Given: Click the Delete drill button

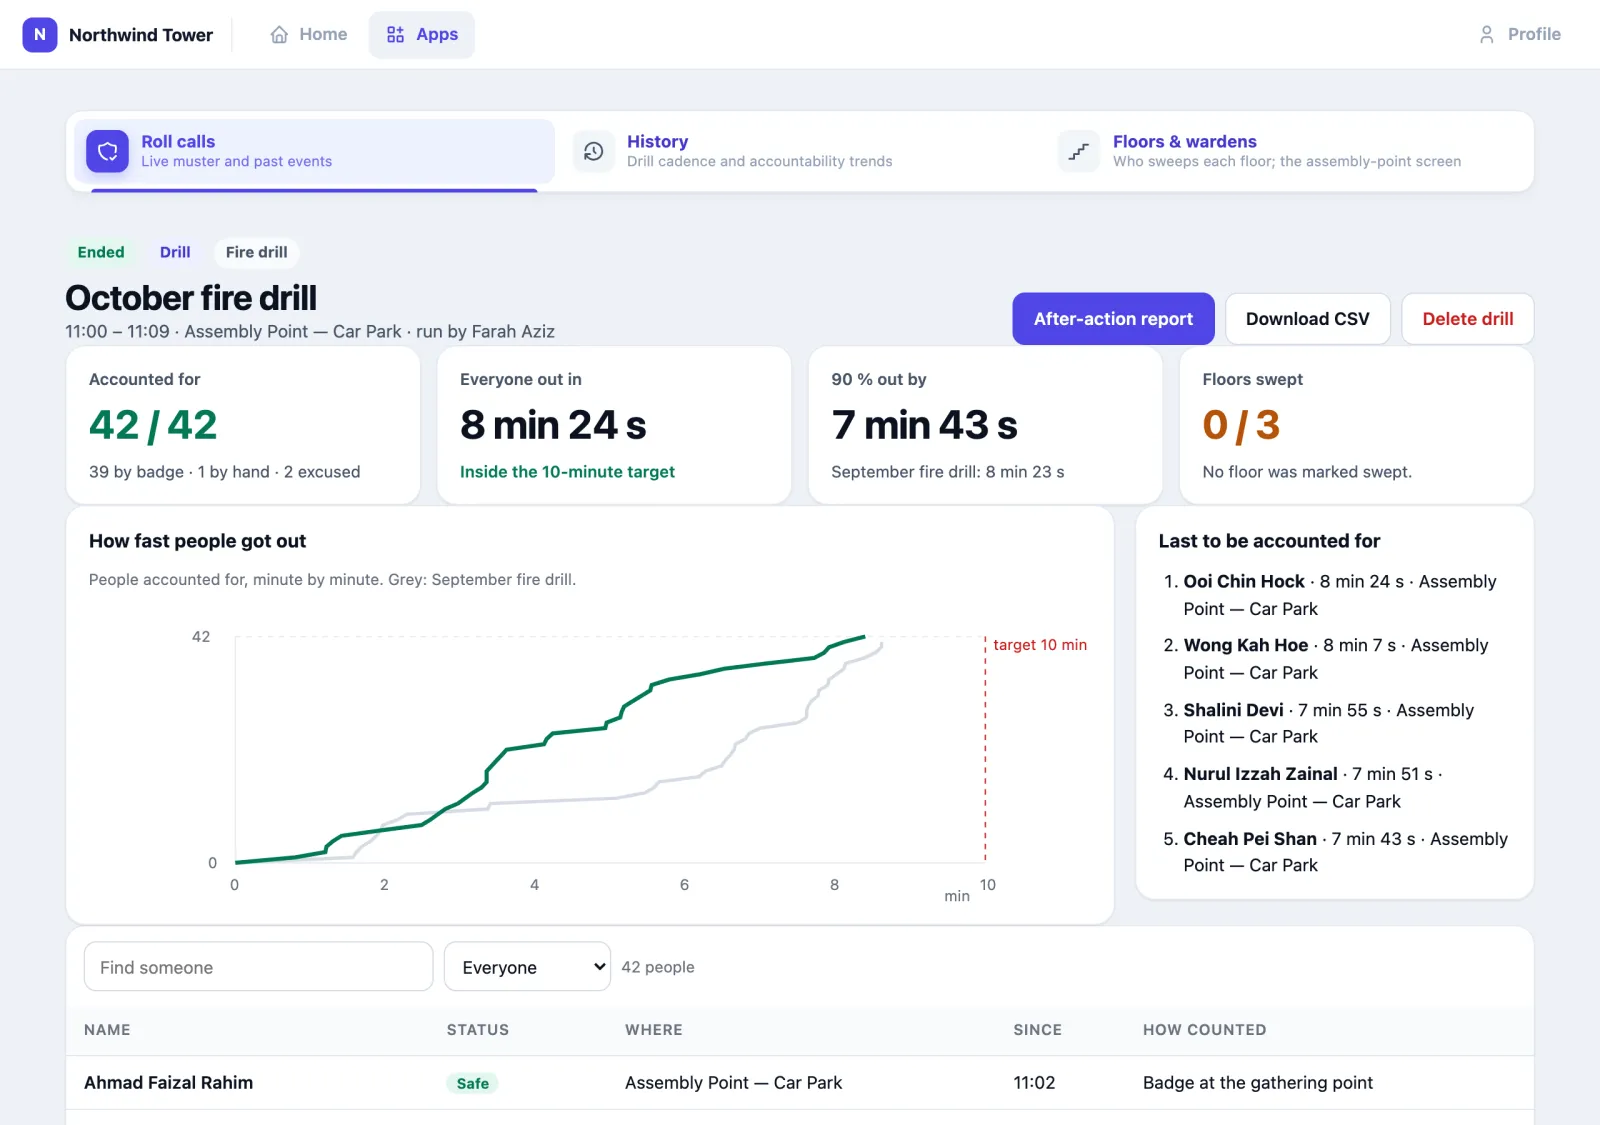Looking at the screenshot, I should pos(1468,319).
